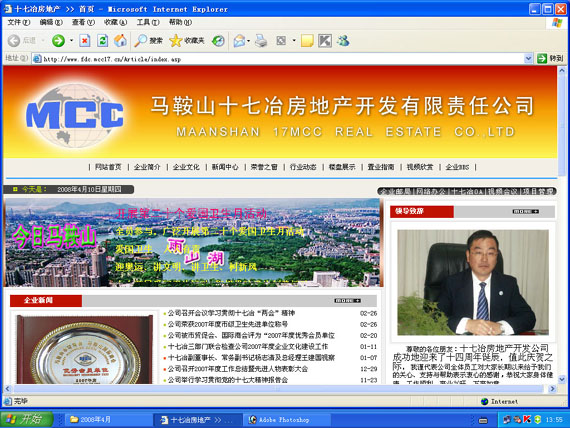570x428 pixels.
Task: Open the 视频欣赏 navigation link
Action: 420,167
